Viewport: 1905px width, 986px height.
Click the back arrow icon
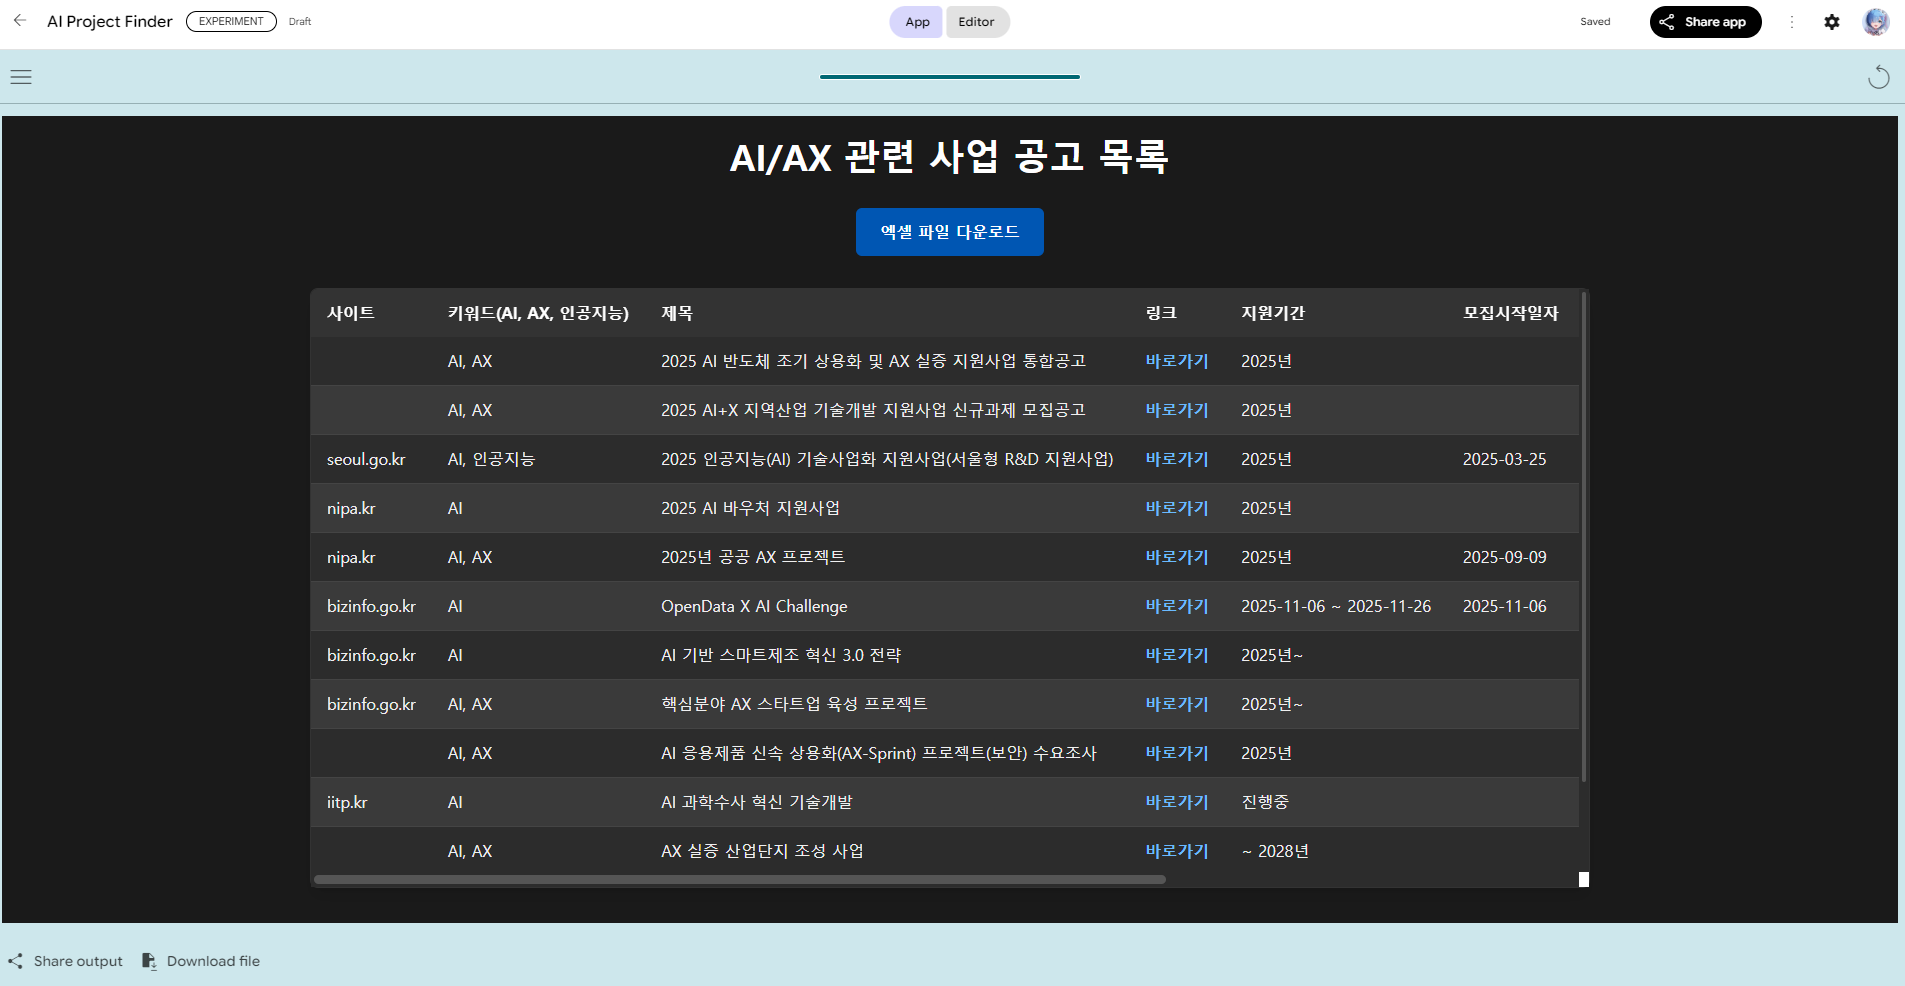click(20, 21)
